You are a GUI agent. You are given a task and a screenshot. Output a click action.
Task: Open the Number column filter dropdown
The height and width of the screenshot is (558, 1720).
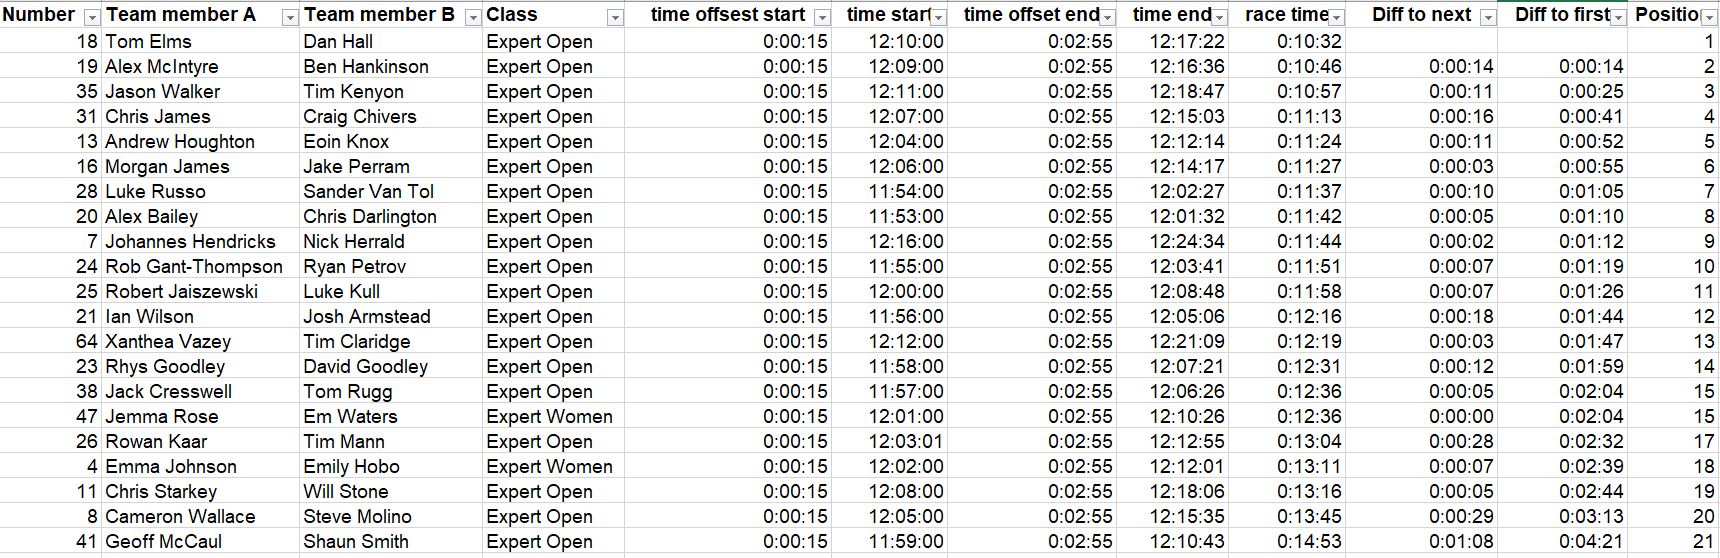coord(92,17)
